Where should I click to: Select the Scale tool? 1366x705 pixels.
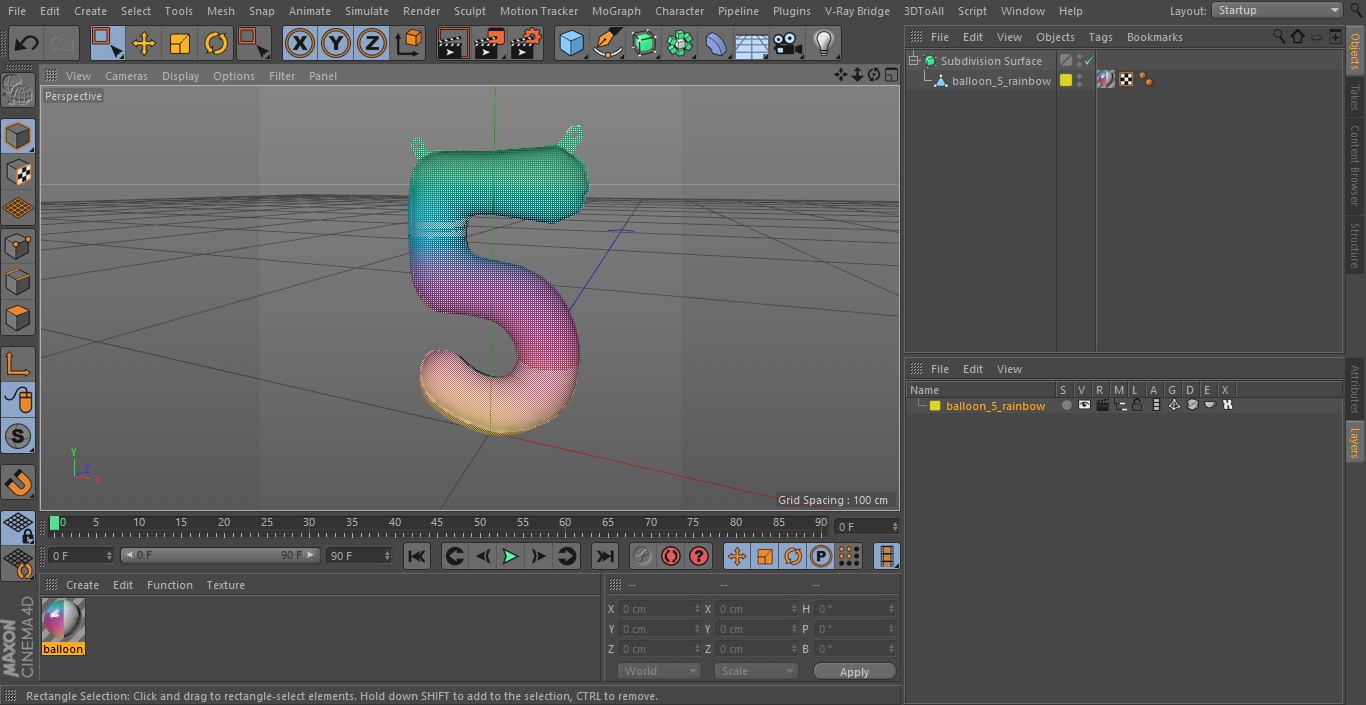point(180,43)
